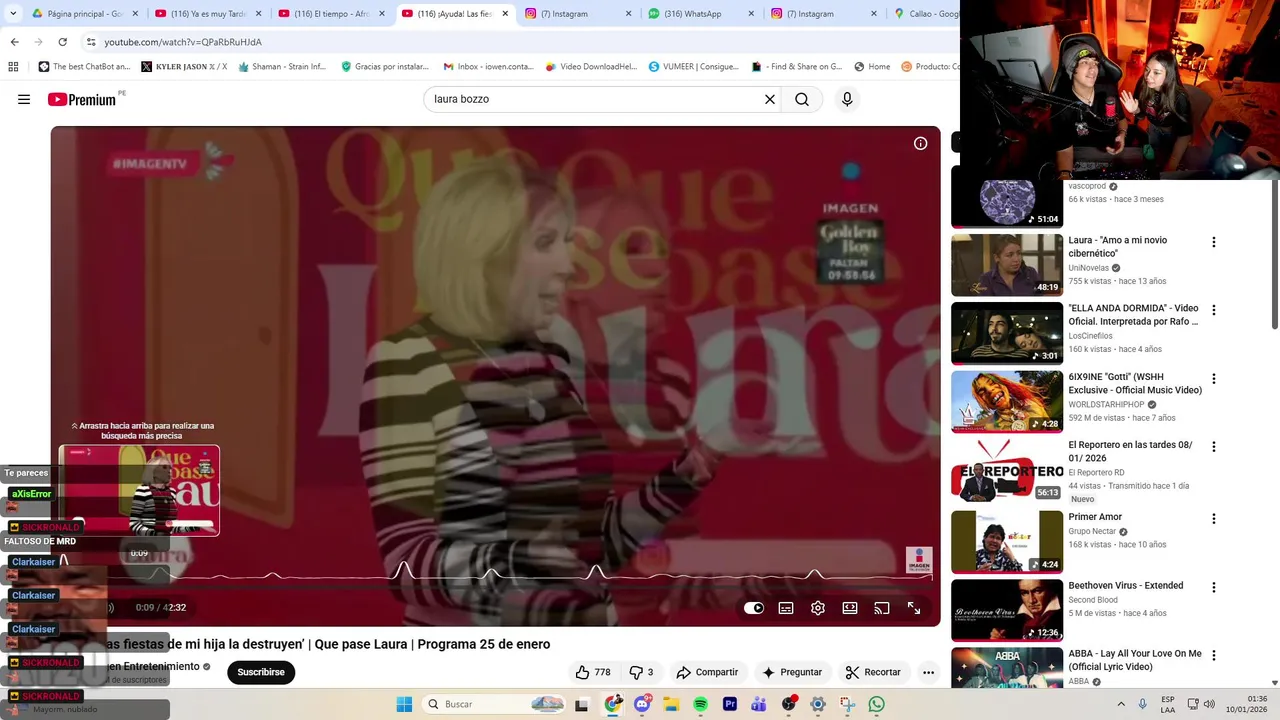Show video info card icon
The image size is (1280, 720).
pyautogui.click(x=920, y=143)
